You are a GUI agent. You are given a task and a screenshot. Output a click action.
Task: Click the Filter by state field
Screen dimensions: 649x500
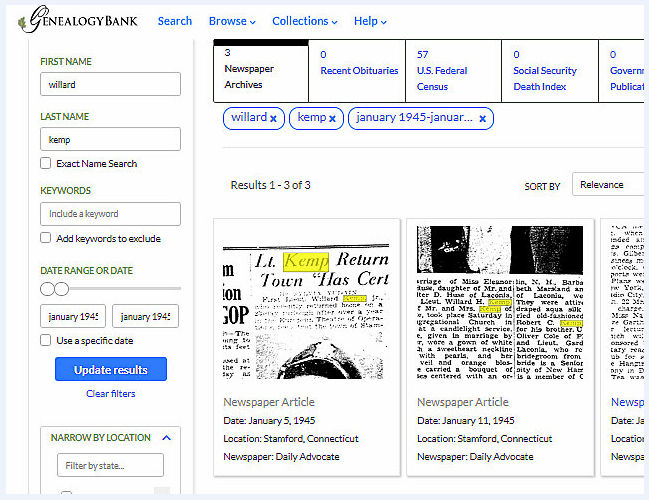point(111,465)
